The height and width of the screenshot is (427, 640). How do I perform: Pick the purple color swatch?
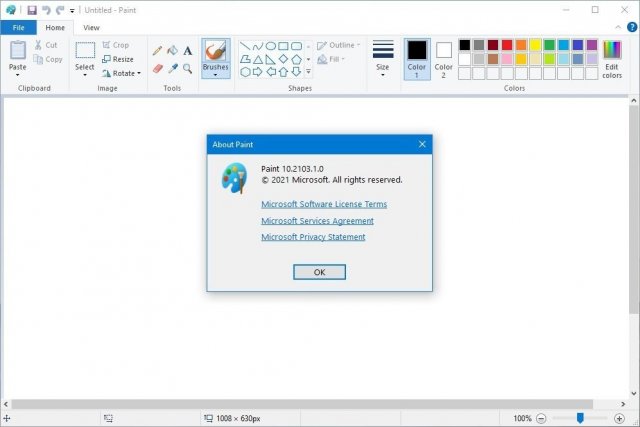[591, 45]
